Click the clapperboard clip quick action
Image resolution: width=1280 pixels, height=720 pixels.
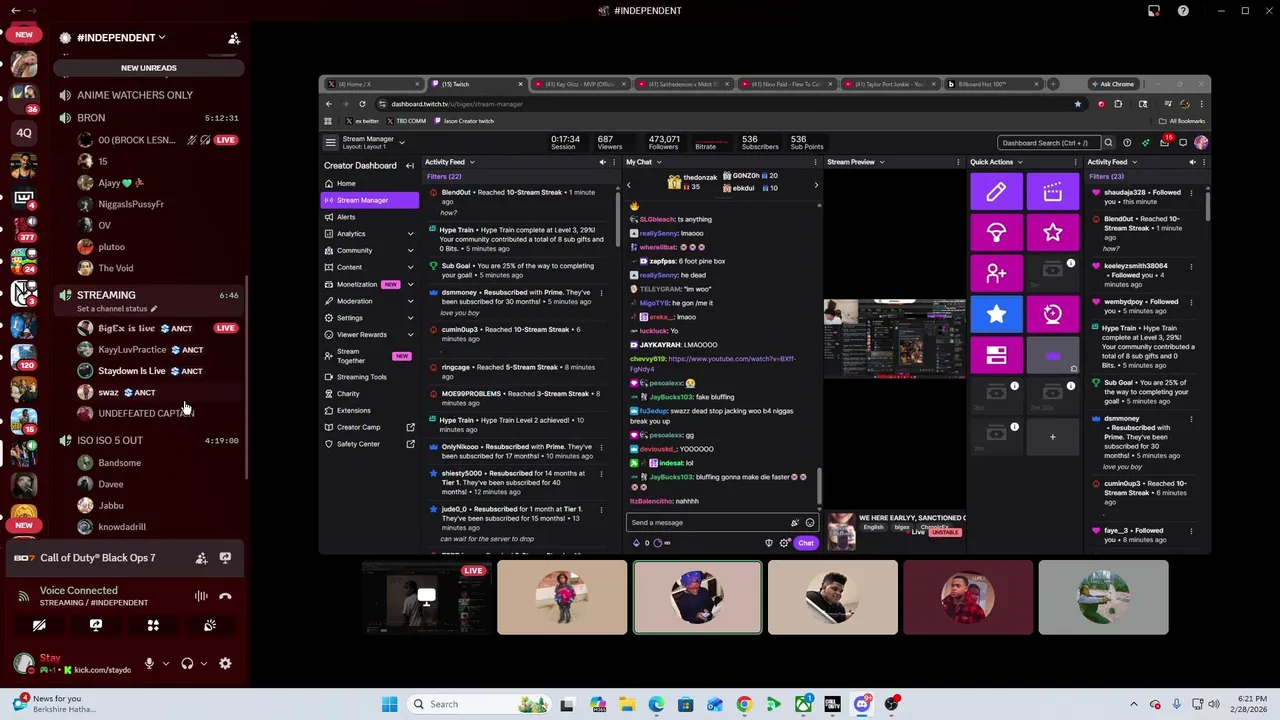coord(1052,192)
